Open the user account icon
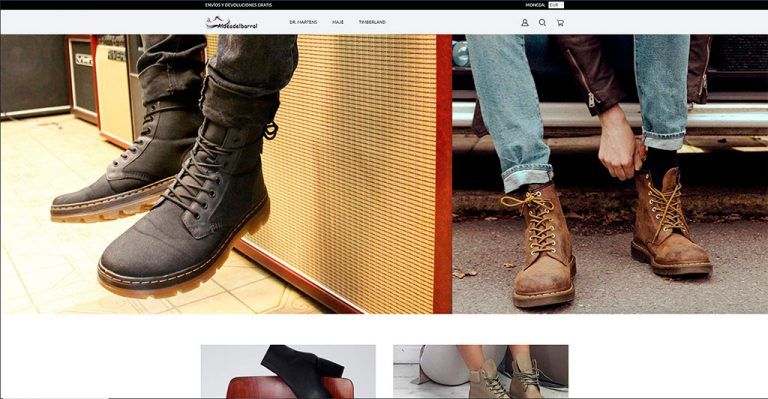This screenshot has width=768, height=399. coord(525,23)
